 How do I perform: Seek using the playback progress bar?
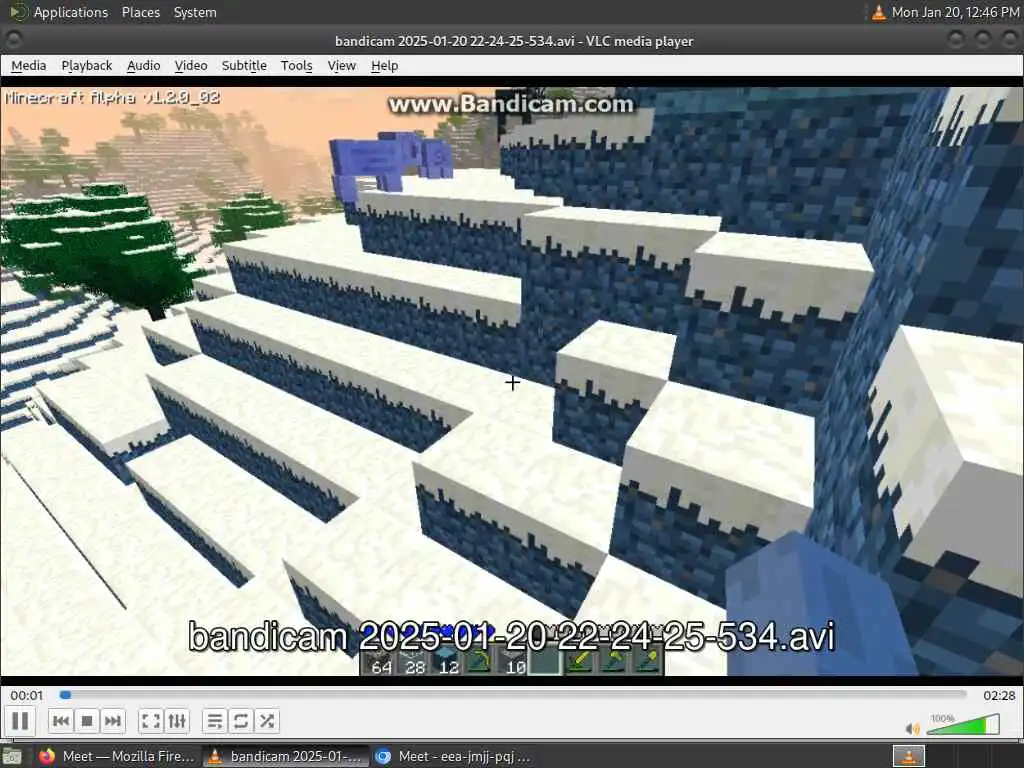[x=513, y=695]
